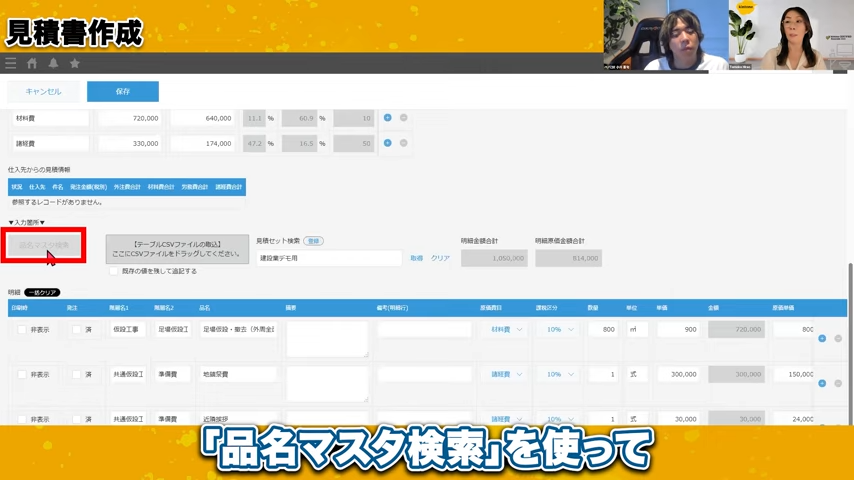The height and width of the screenshot is (480, 854).
Task: Click the 見積セット検索 field showing 建設業デモ用
Action: (x=329, y=258)
